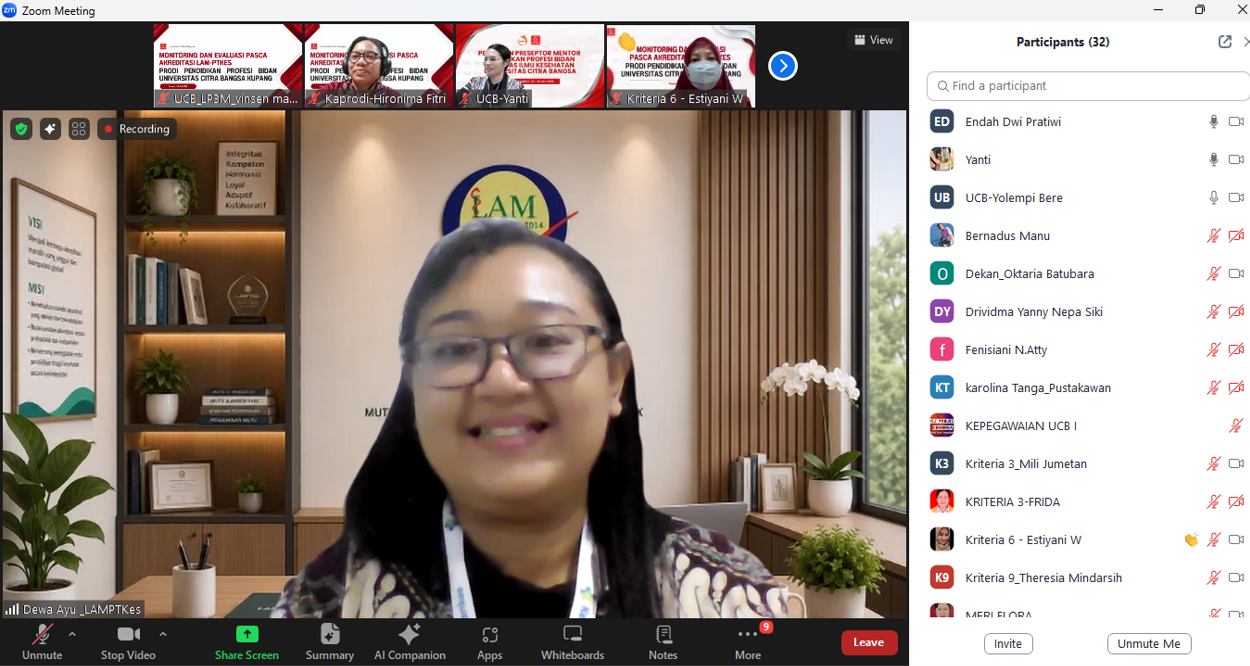Image resolution: width=1250 pixels, height=666 pixels.
Task: Click Fenisiani N.Atty's pink f avatar
Action: [941, 350]
